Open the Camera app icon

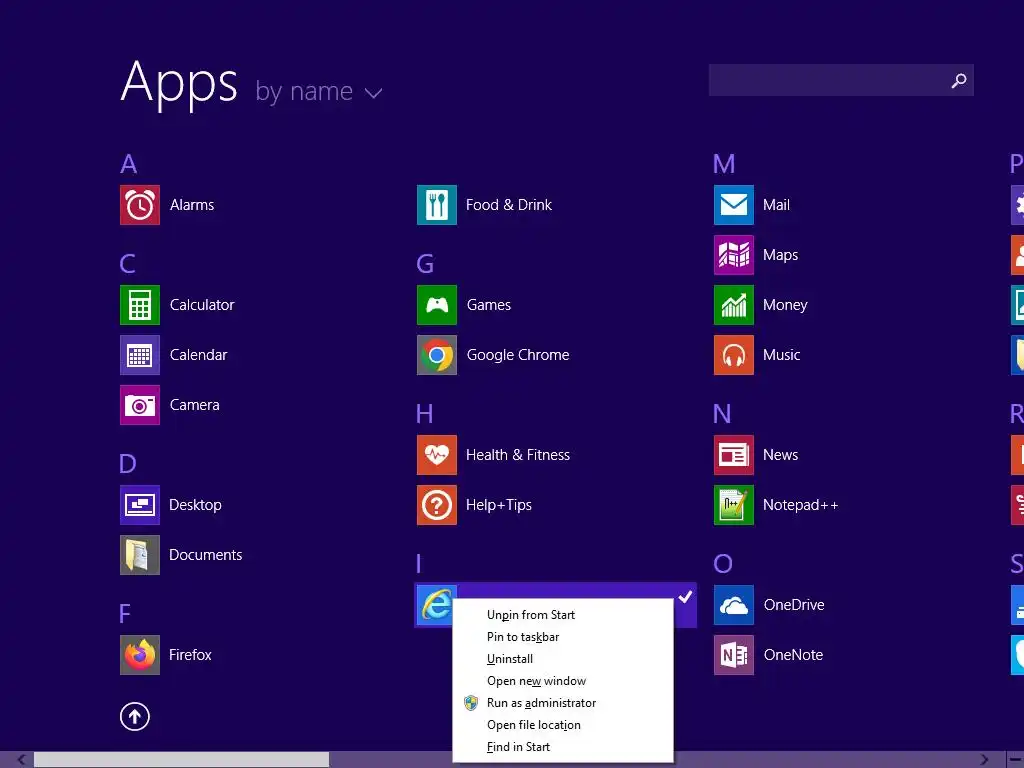click(140, 405)
